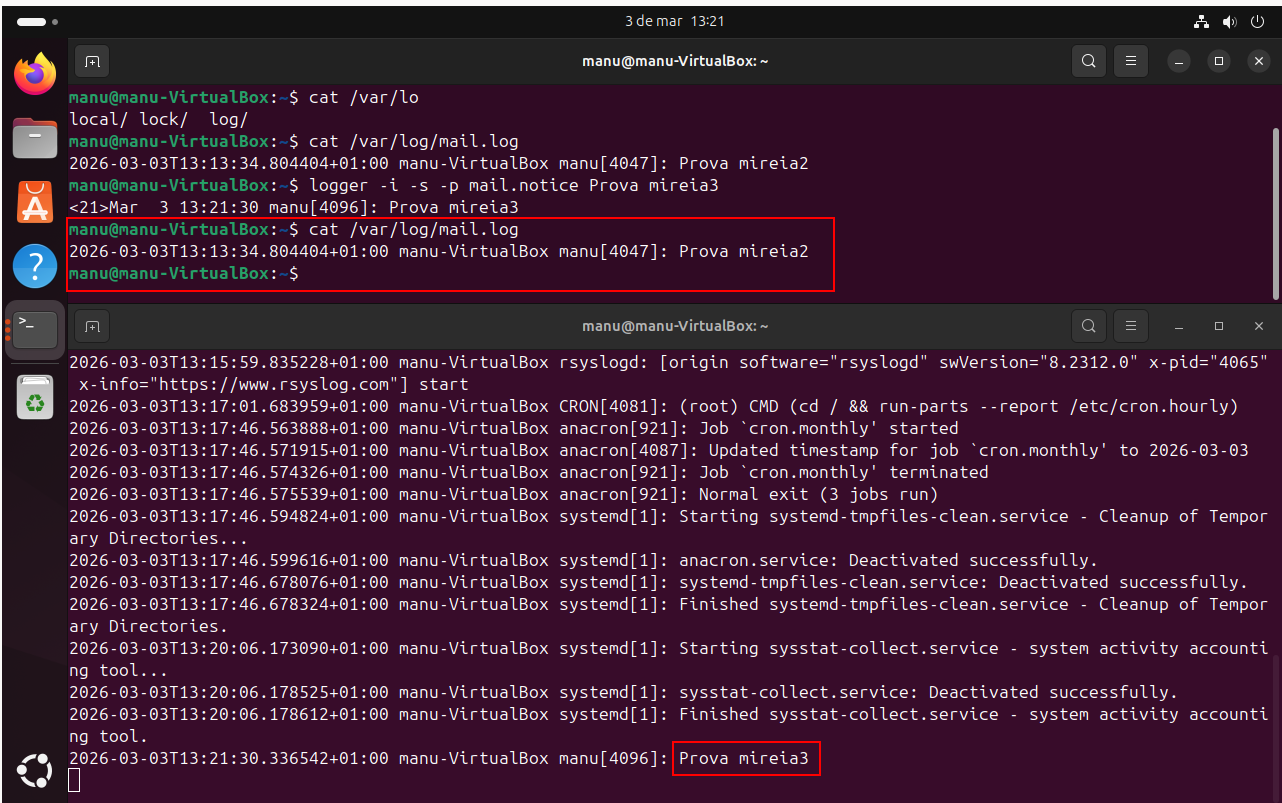
Task: Open new tab in bottom terminal window
Action: tap(92, 326)
